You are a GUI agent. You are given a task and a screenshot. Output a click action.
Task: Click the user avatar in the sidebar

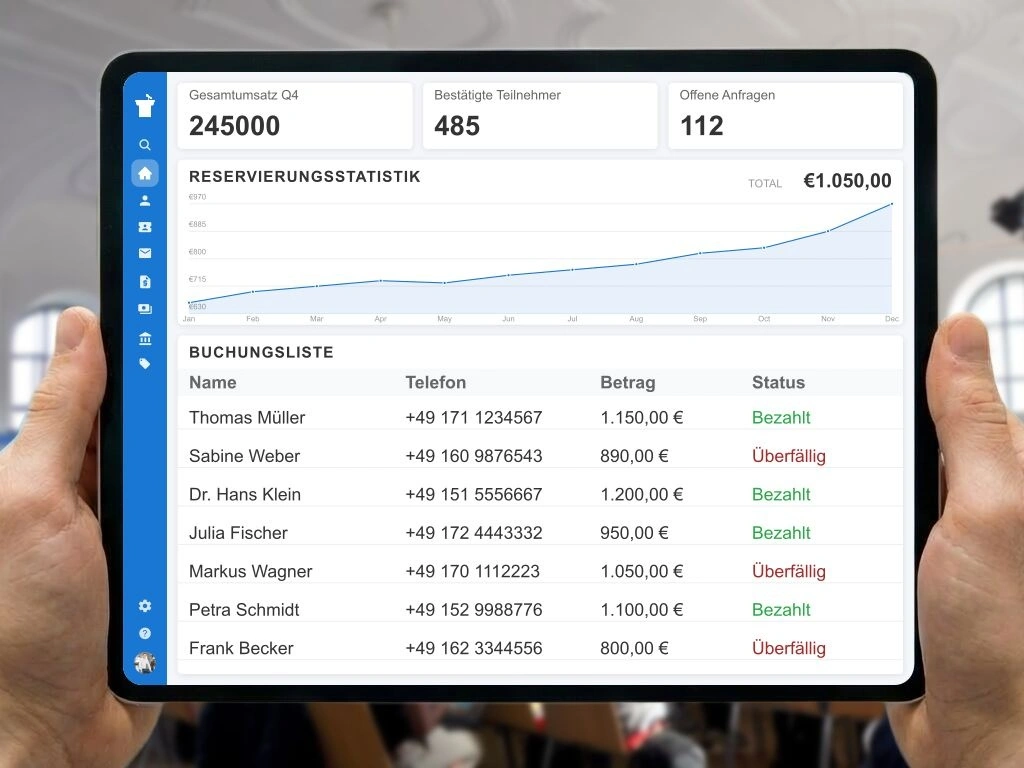[x=145, y=662]
